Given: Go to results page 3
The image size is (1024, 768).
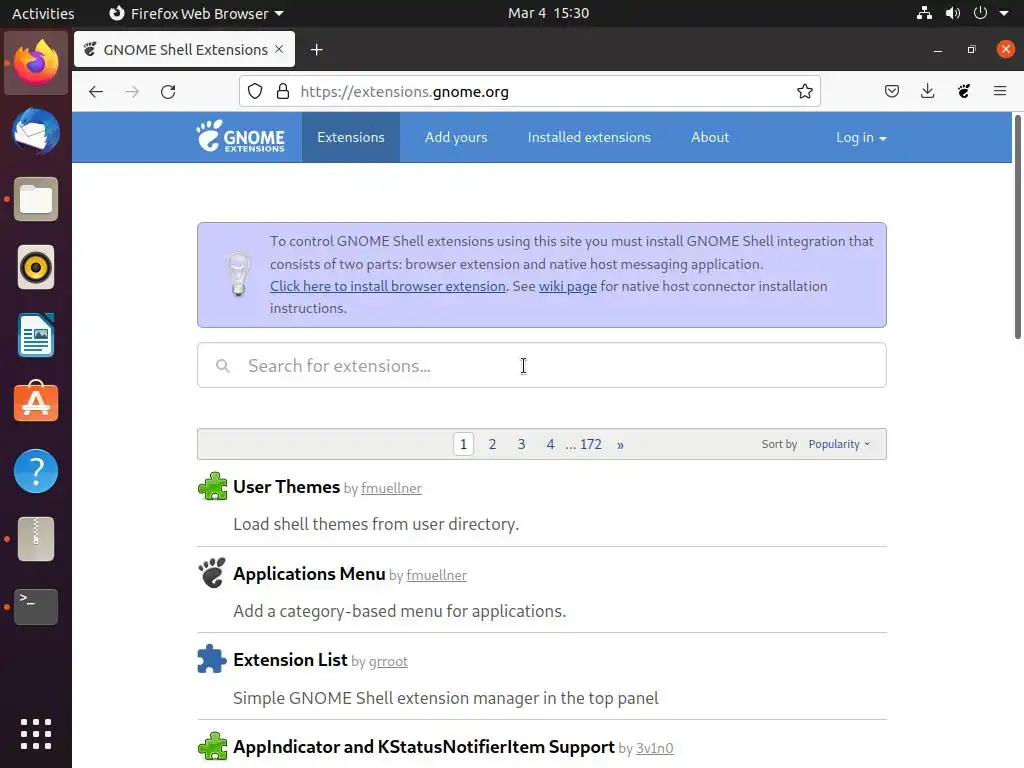Looking at the screenshot, I should [521, 444].
